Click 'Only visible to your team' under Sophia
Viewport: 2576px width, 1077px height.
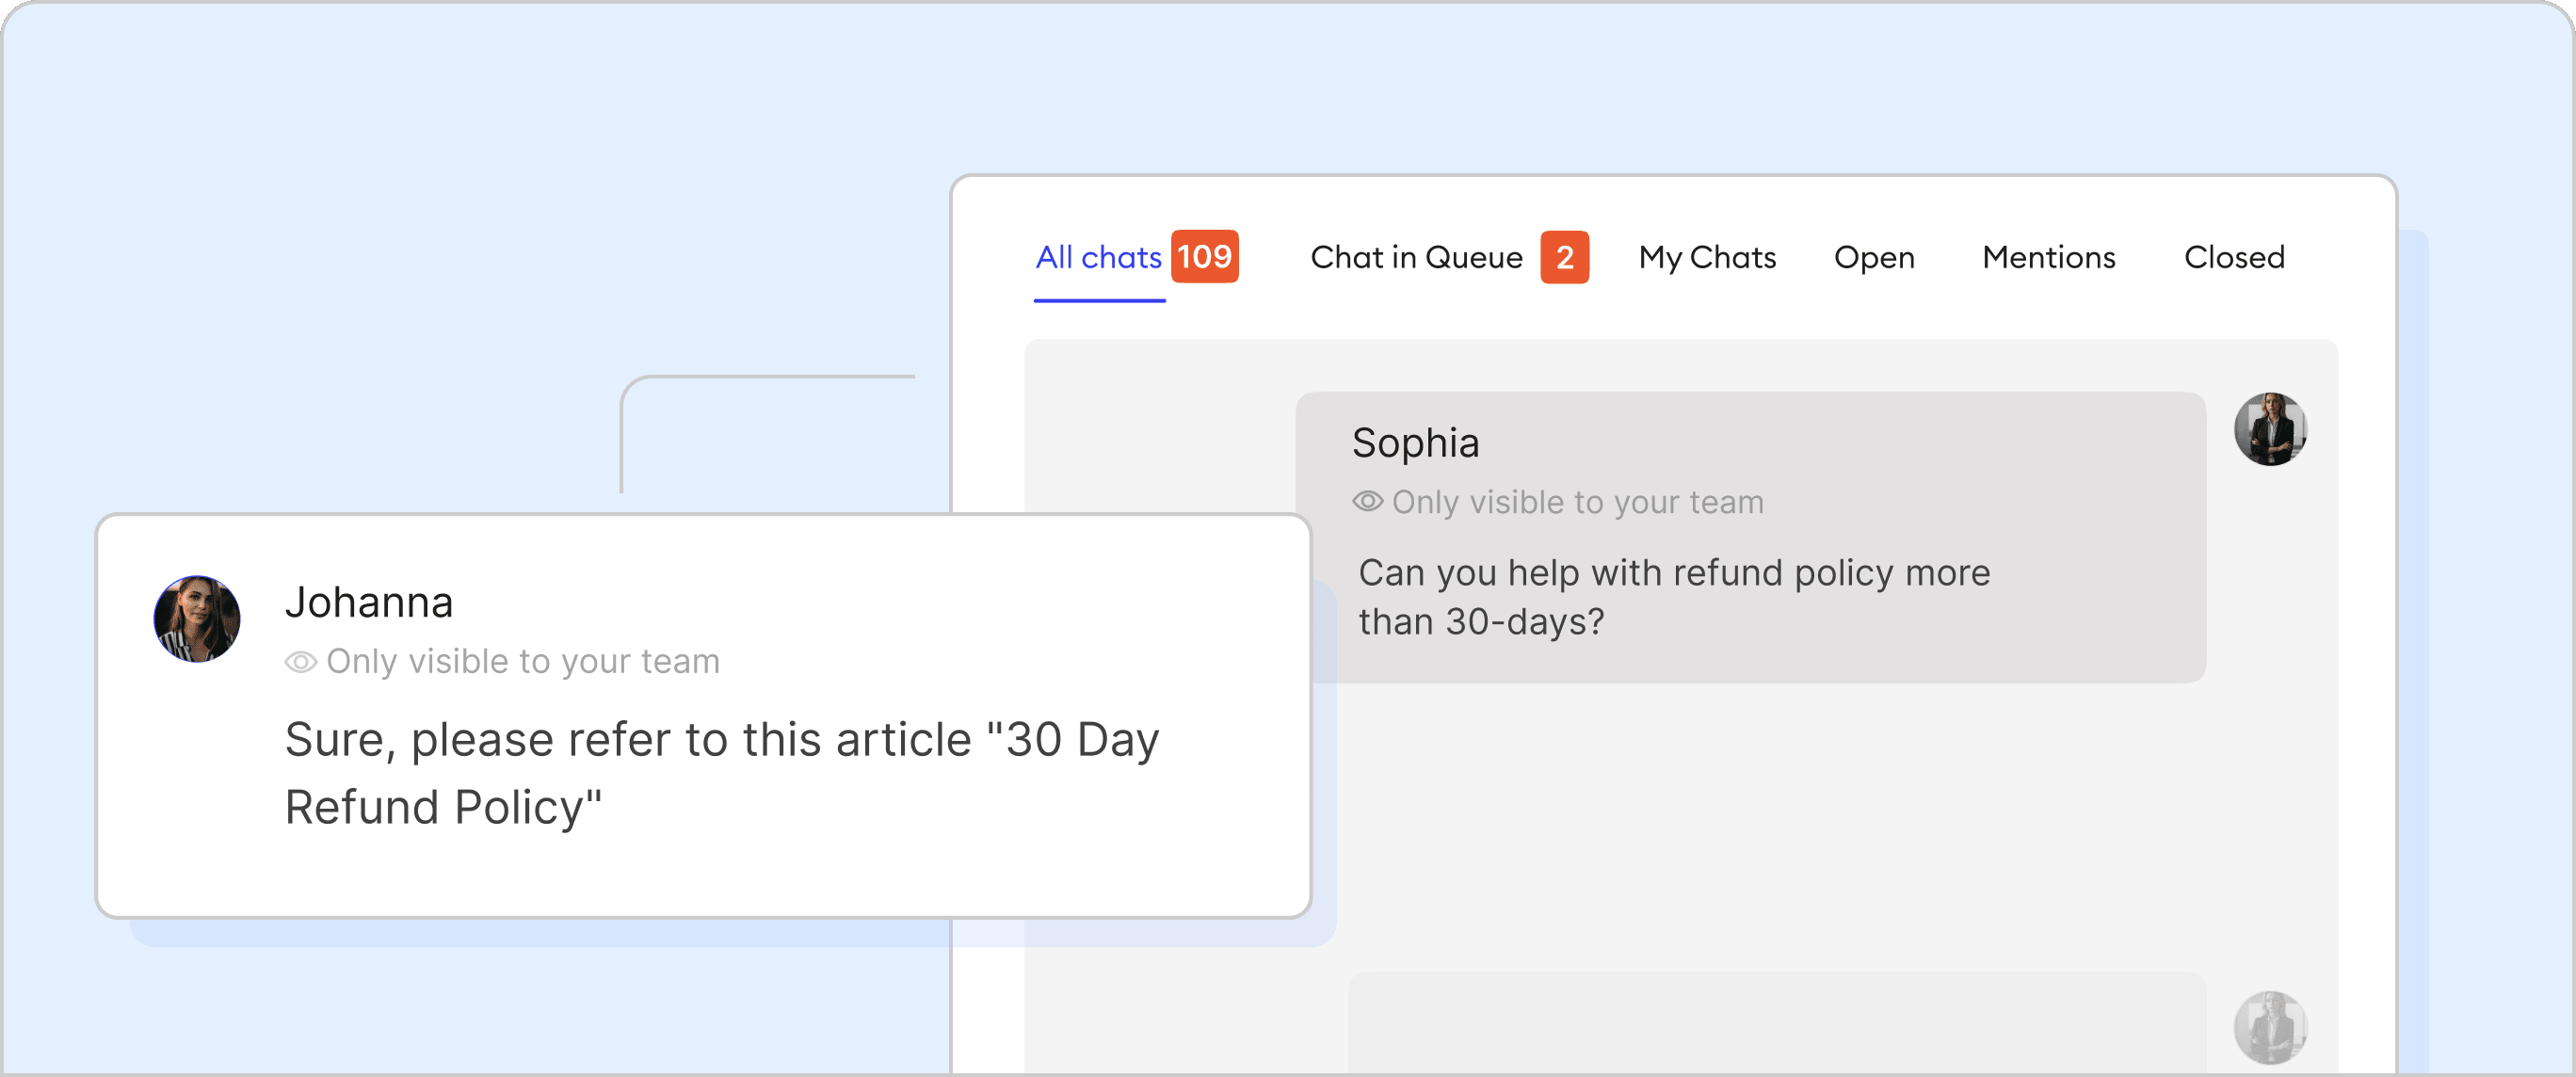1577,502
